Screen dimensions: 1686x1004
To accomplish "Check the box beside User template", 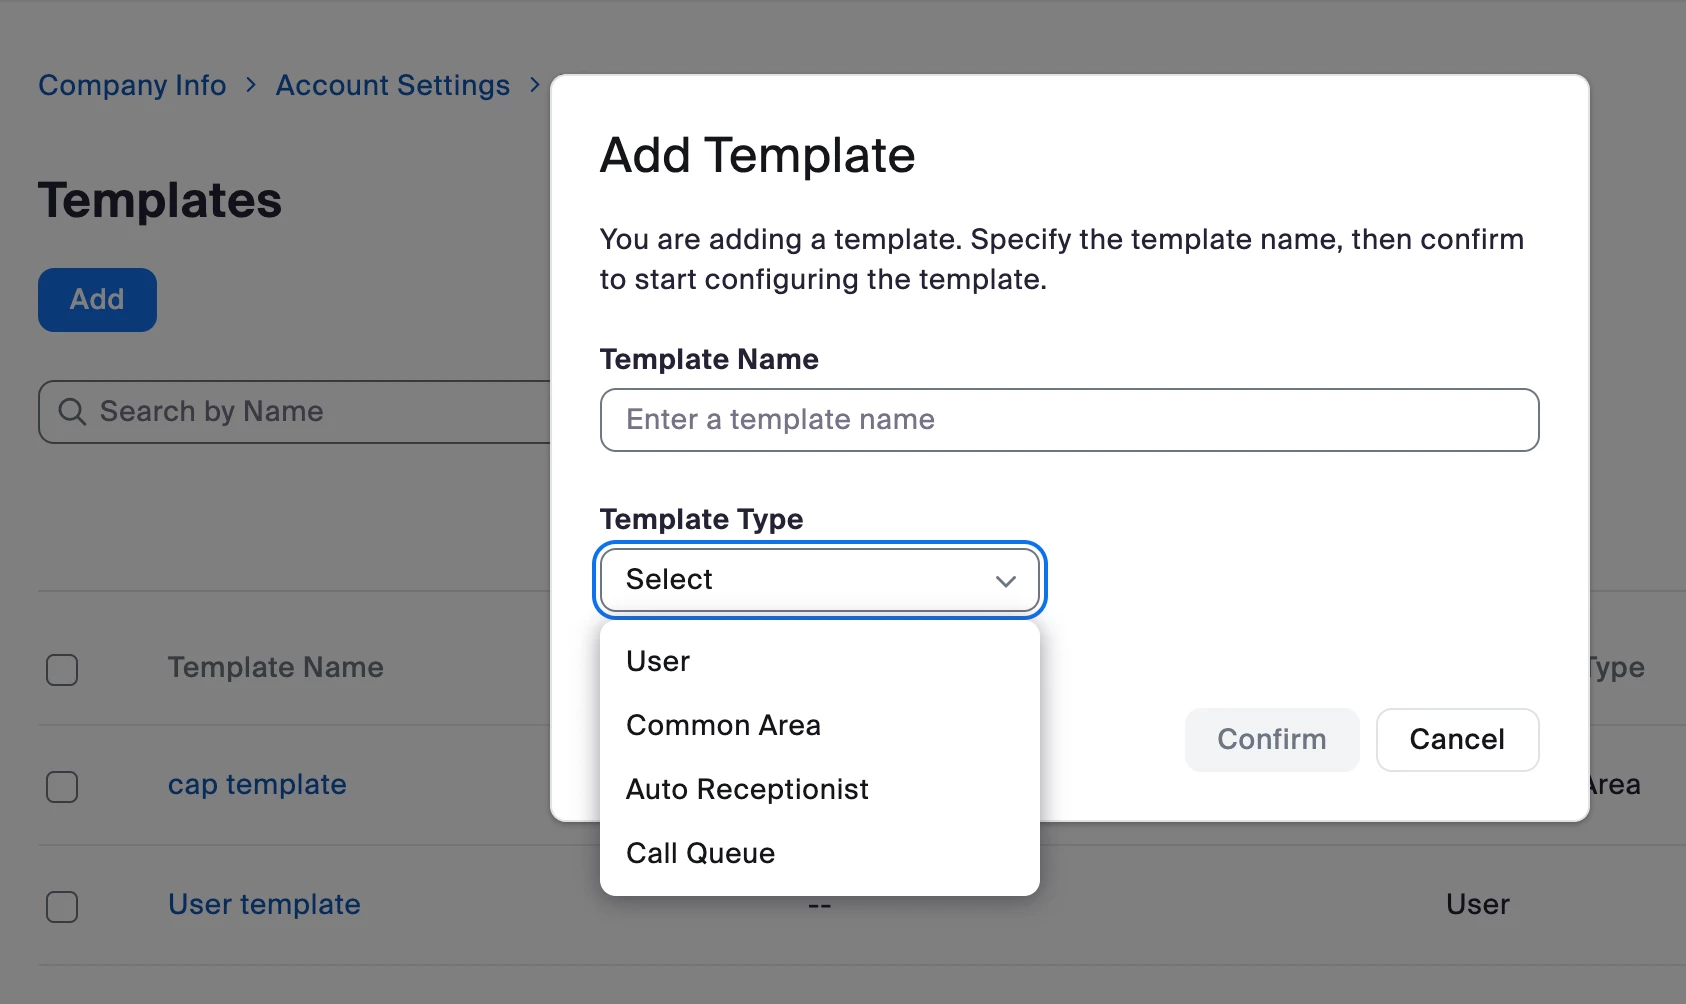I will pos(62,906).
